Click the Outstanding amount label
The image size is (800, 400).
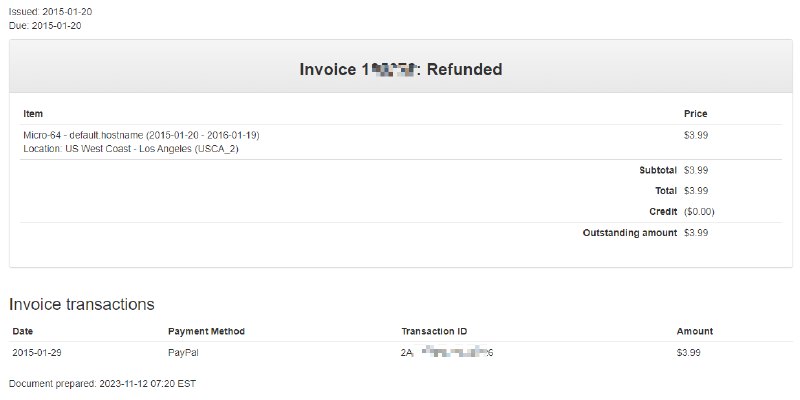[x=630, y=233]
